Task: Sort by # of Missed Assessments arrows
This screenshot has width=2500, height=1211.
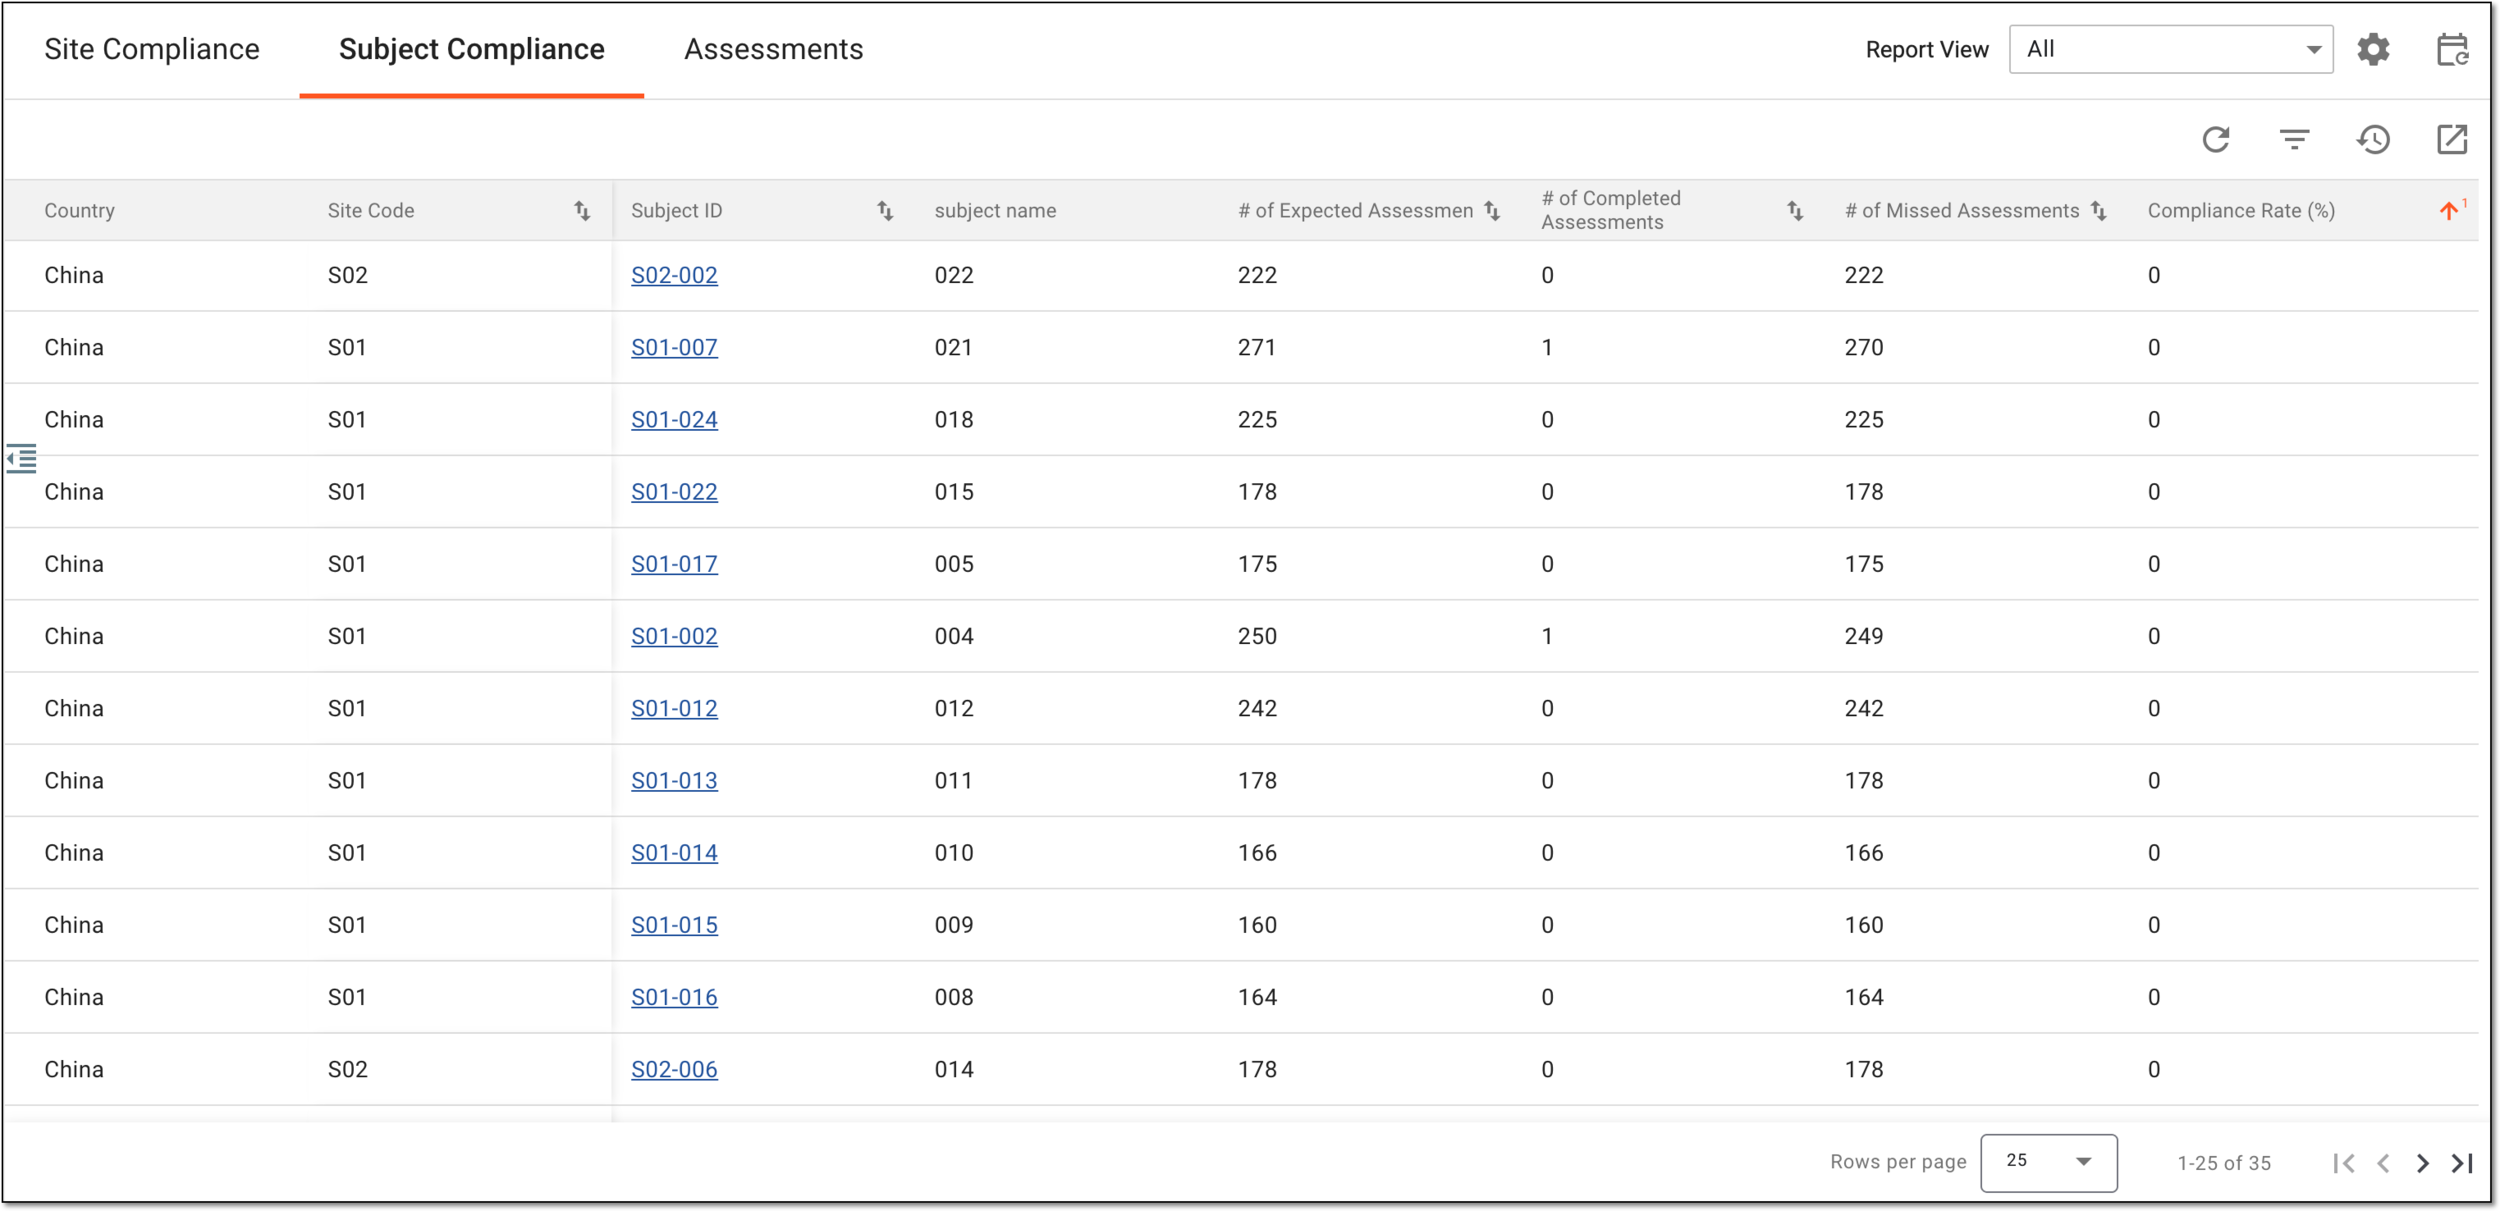Action: tap(2099, 210)
